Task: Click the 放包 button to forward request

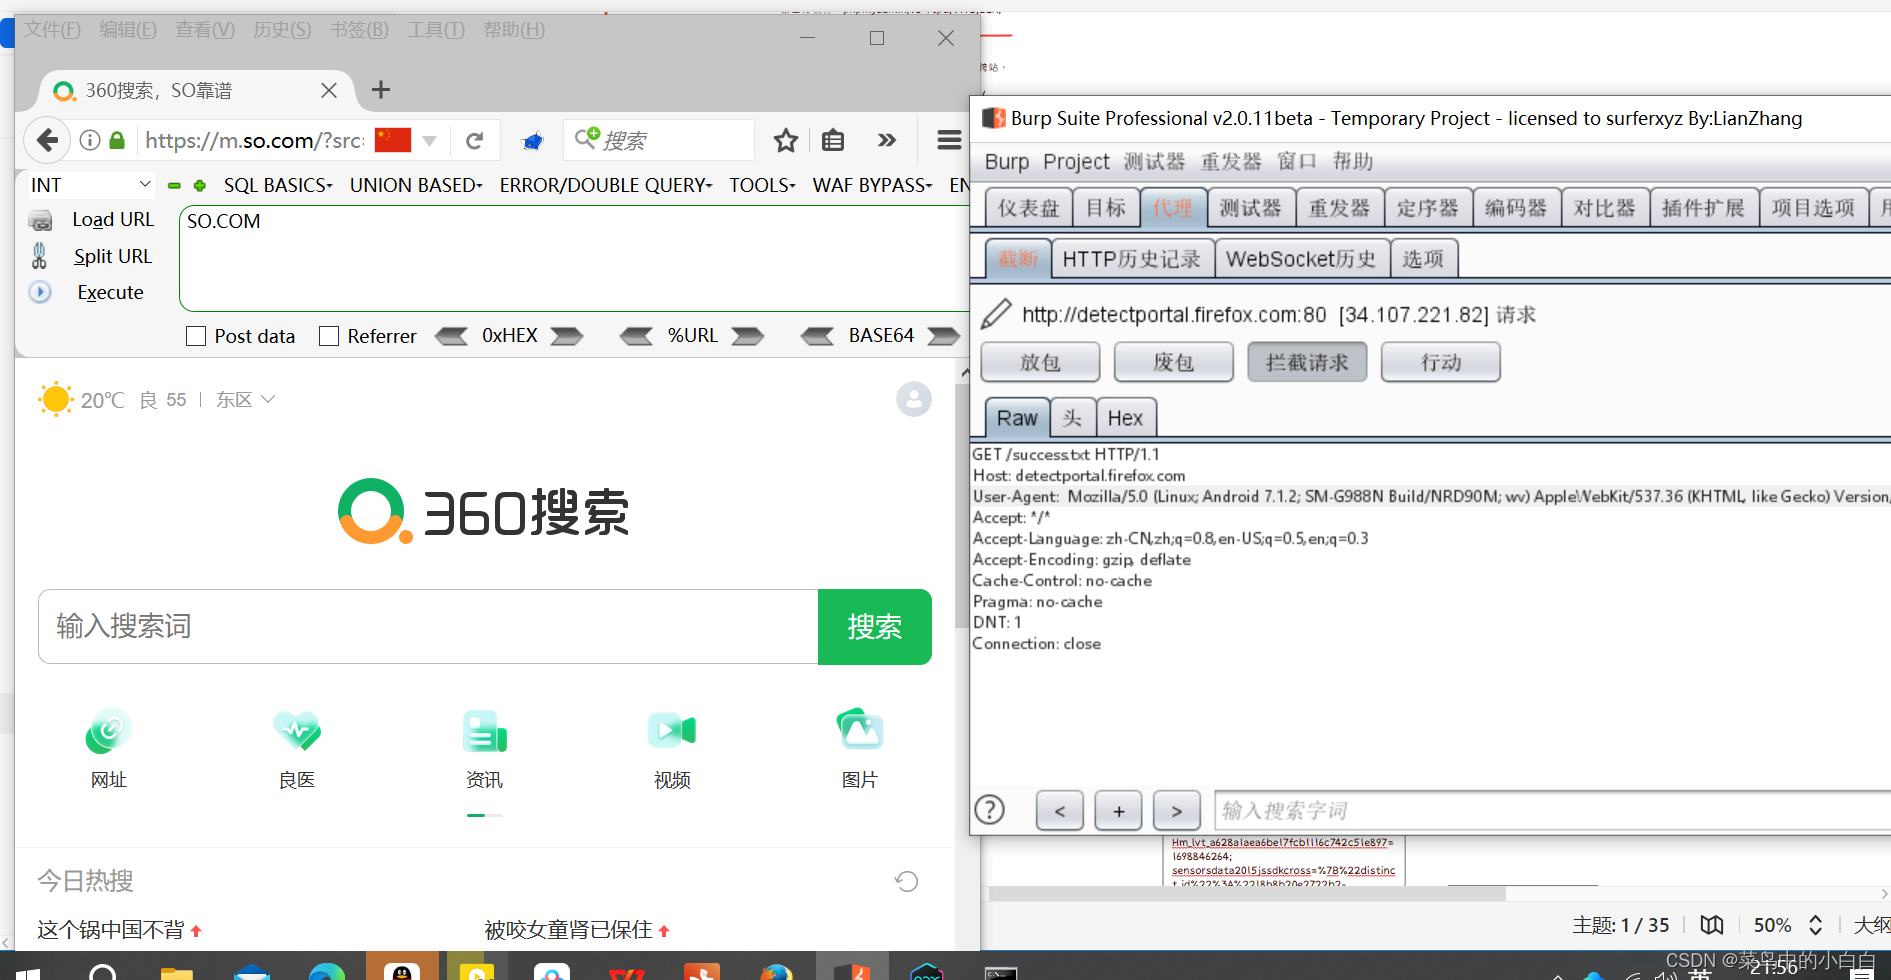Action: 1039,362
